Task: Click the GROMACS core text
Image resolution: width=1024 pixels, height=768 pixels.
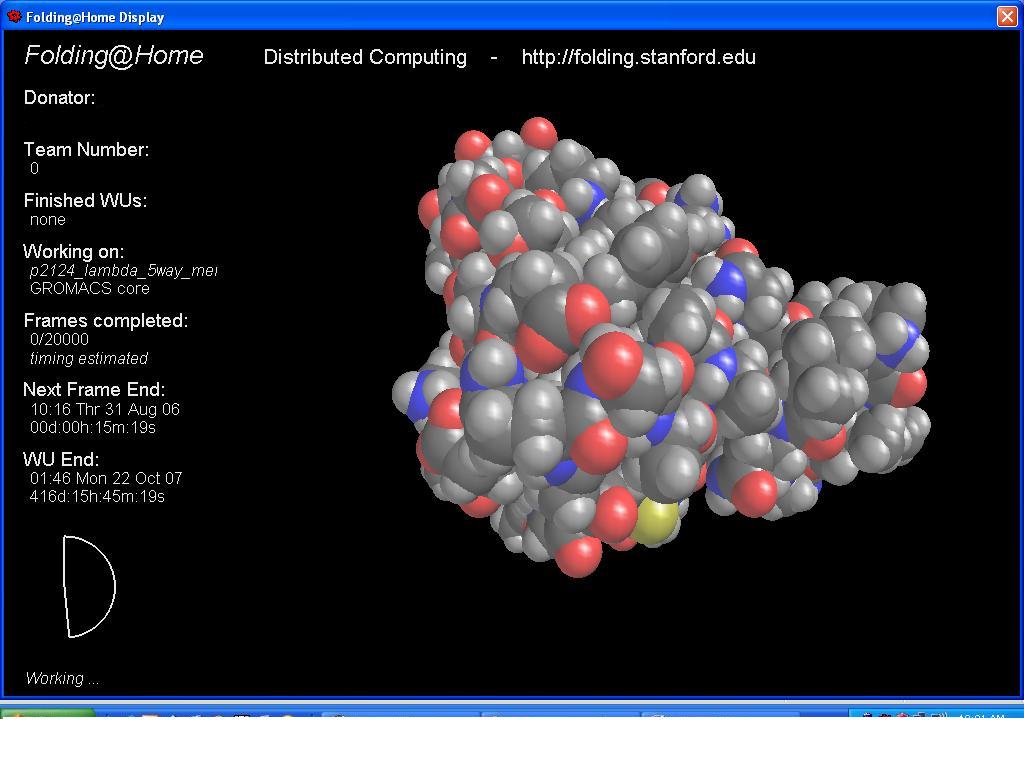Action: click(89, 289)
